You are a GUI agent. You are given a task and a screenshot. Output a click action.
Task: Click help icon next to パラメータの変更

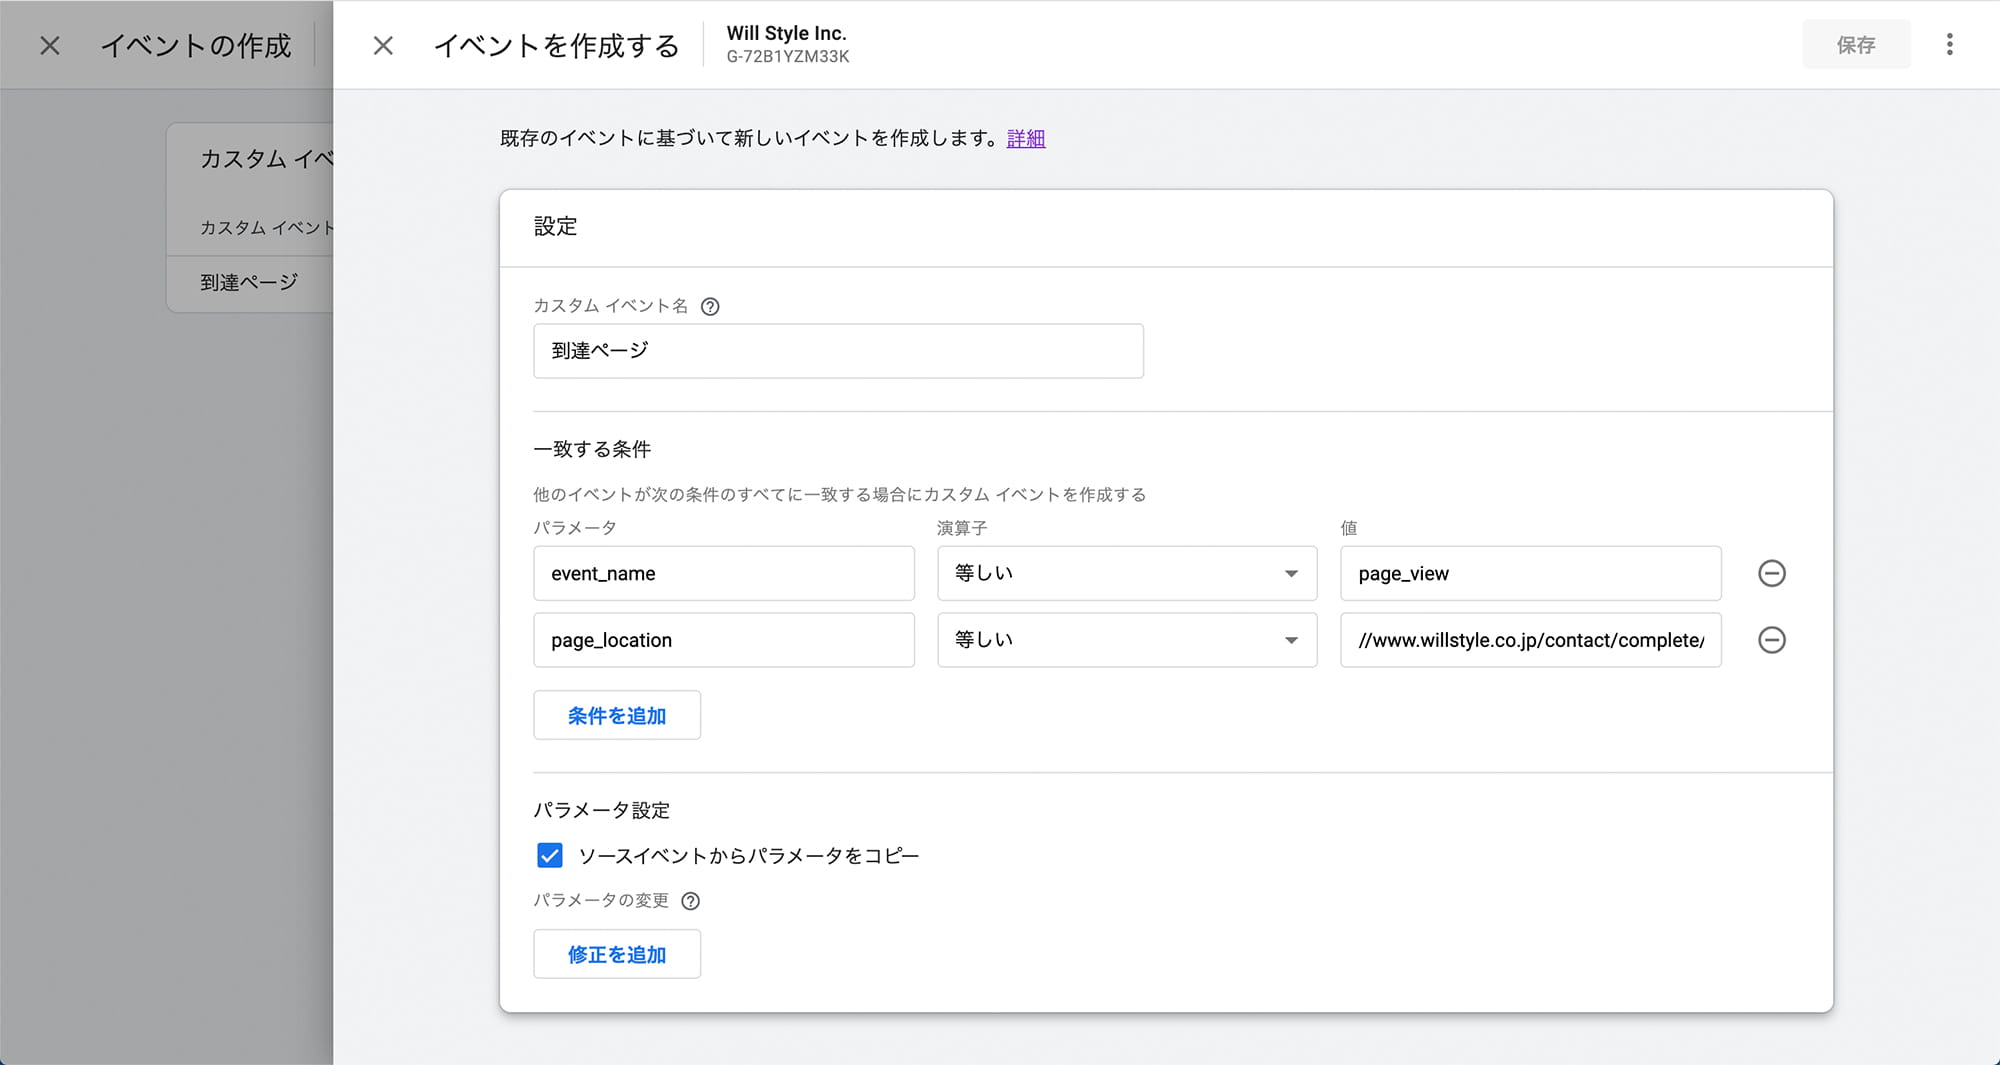(x=690, y=901)
